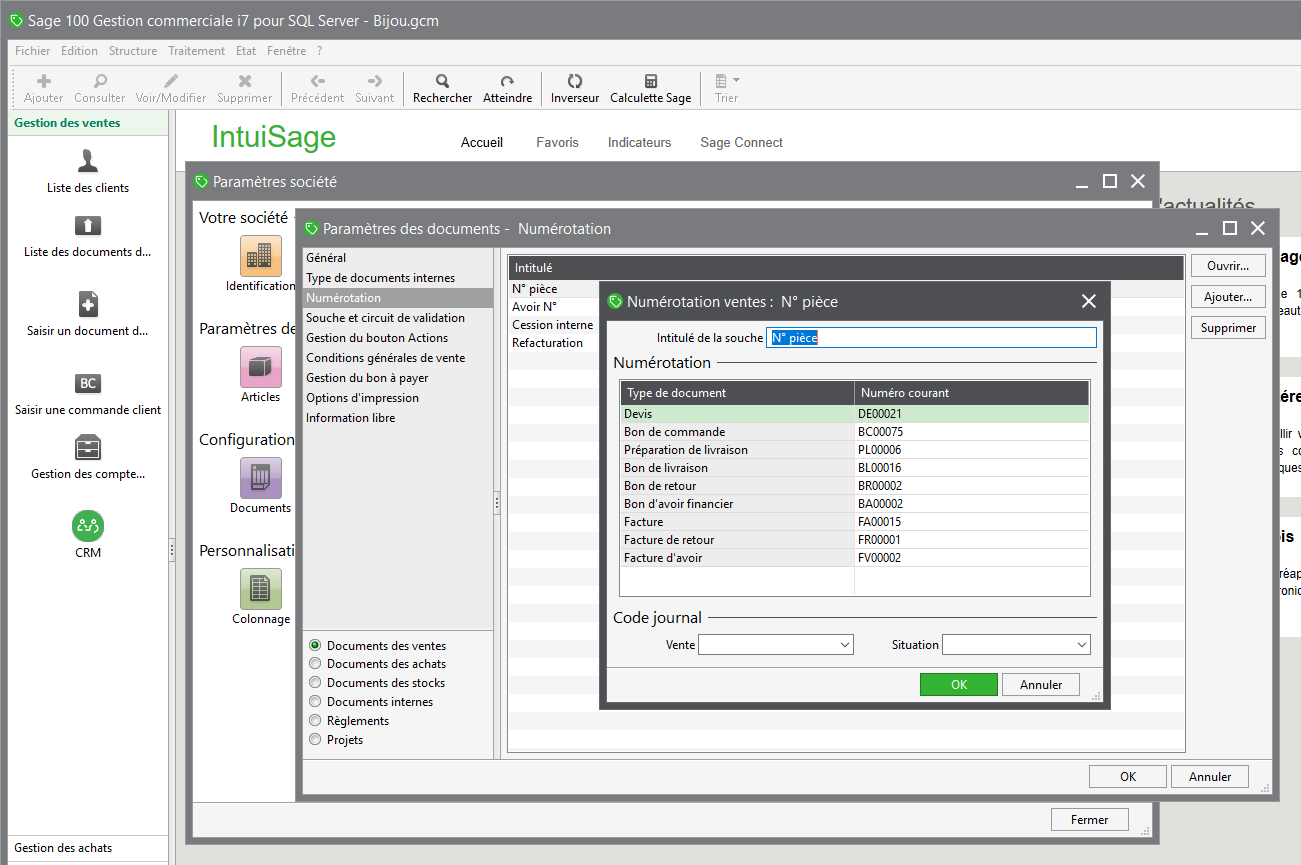Select Documents des stocks radio button
Image resolution: width=1301 pixels, height=865 pixels.
click(316, 683)
